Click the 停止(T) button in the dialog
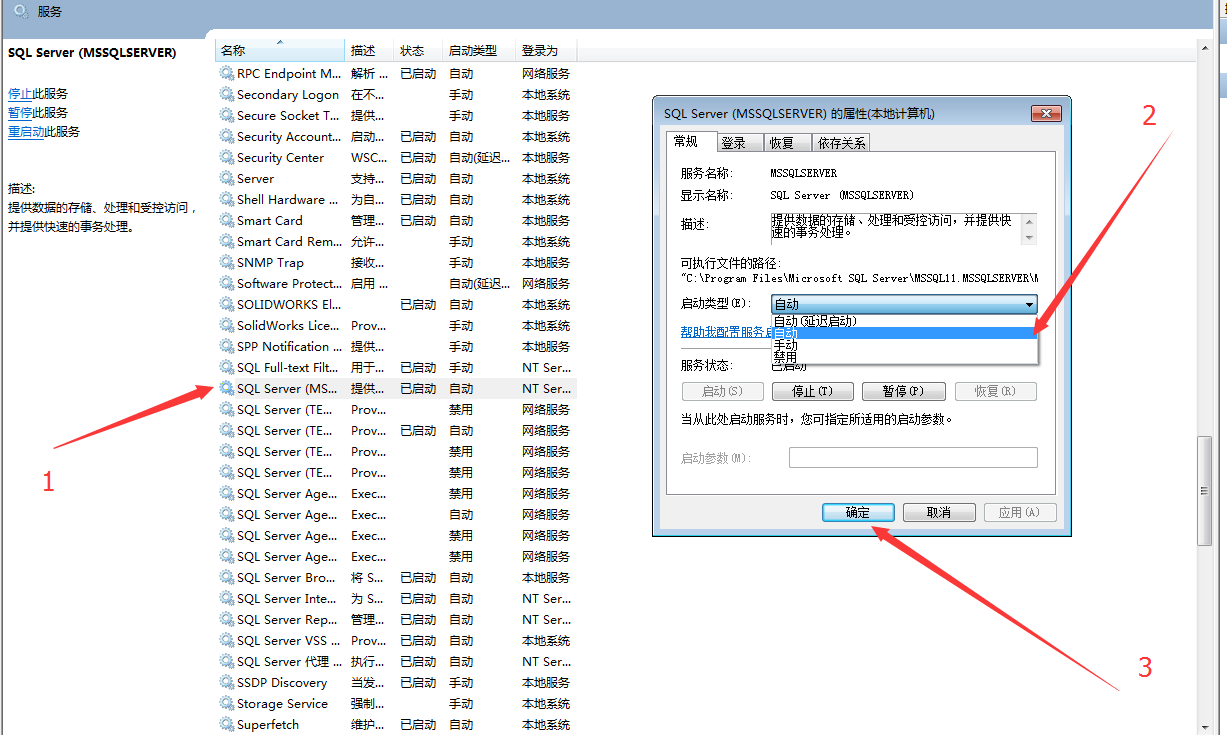Viewport: 1227px width, 735px height. 814,391
